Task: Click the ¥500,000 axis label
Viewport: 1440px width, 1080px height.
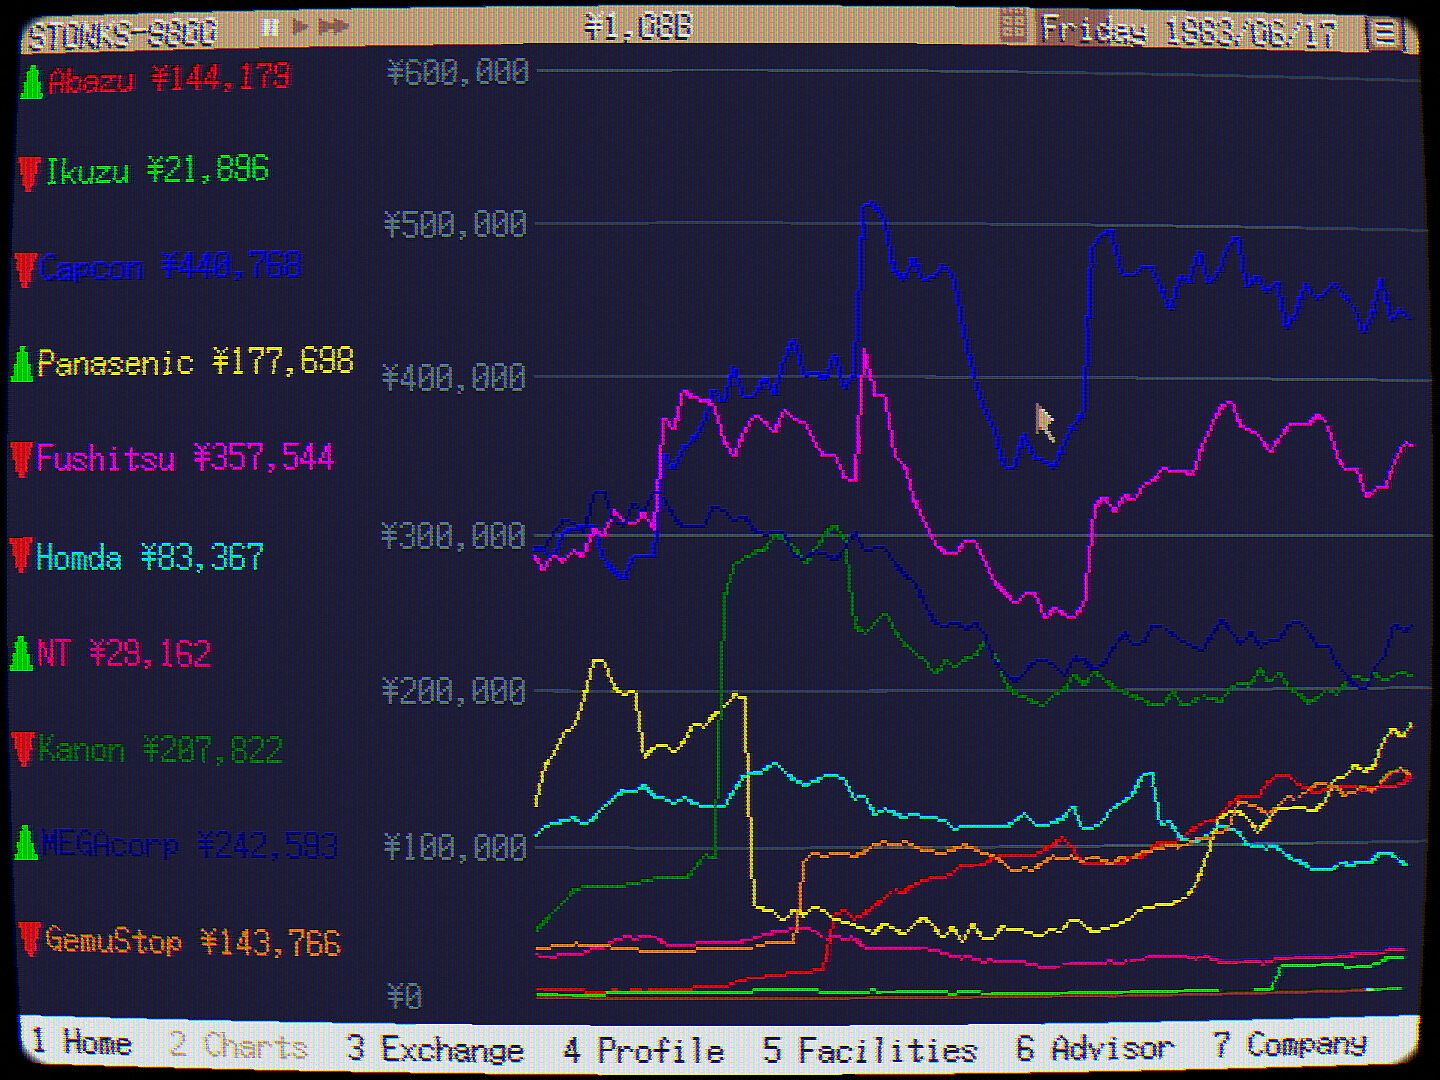Action: pyautogui.click(x=455, y=224)
